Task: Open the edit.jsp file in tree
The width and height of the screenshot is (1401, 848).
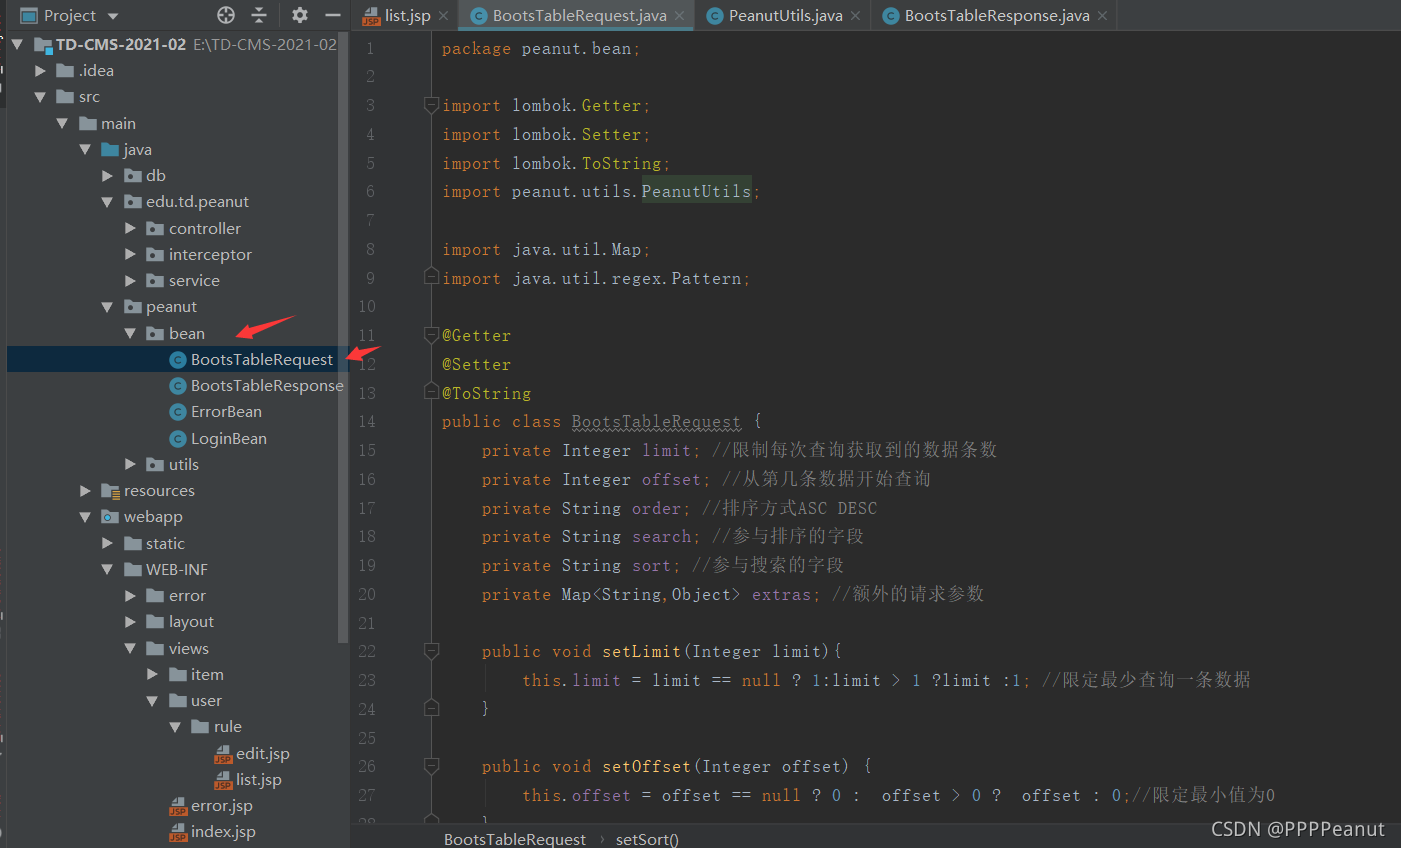Action: coord(263,753)
